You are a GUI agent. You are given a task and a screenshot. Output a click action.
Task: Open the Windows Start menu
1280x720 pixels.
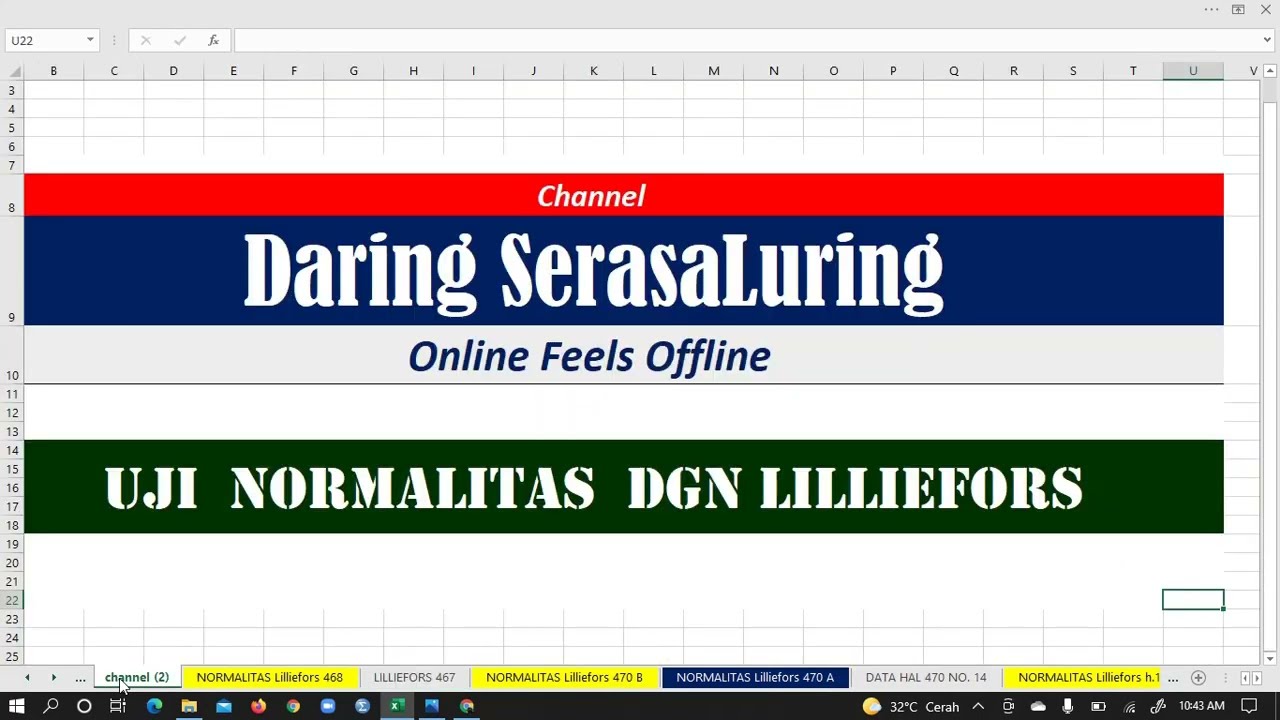click(17, 706)
